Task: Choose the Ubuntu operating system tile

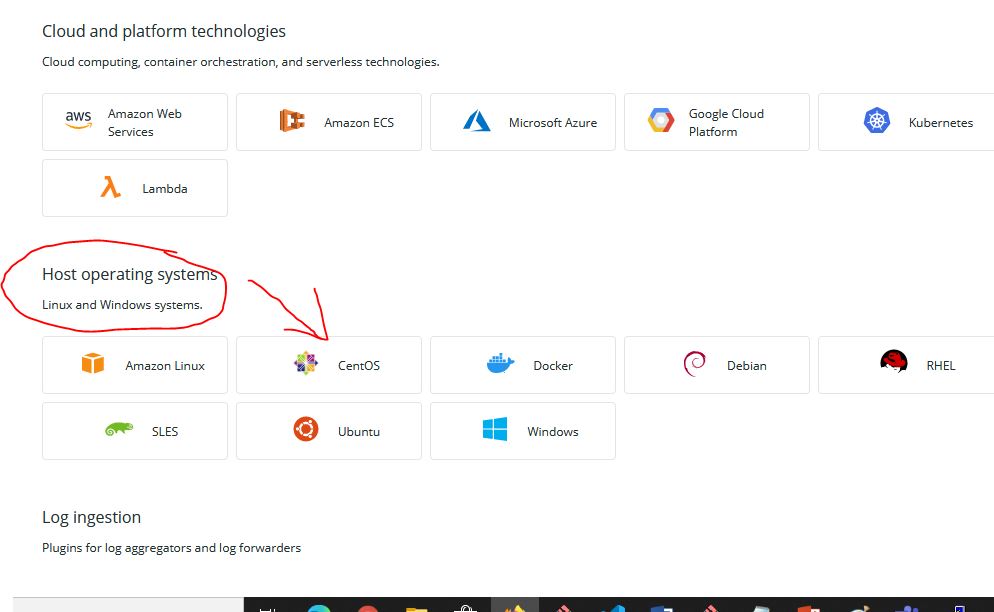Action: (x=329, y=431)
